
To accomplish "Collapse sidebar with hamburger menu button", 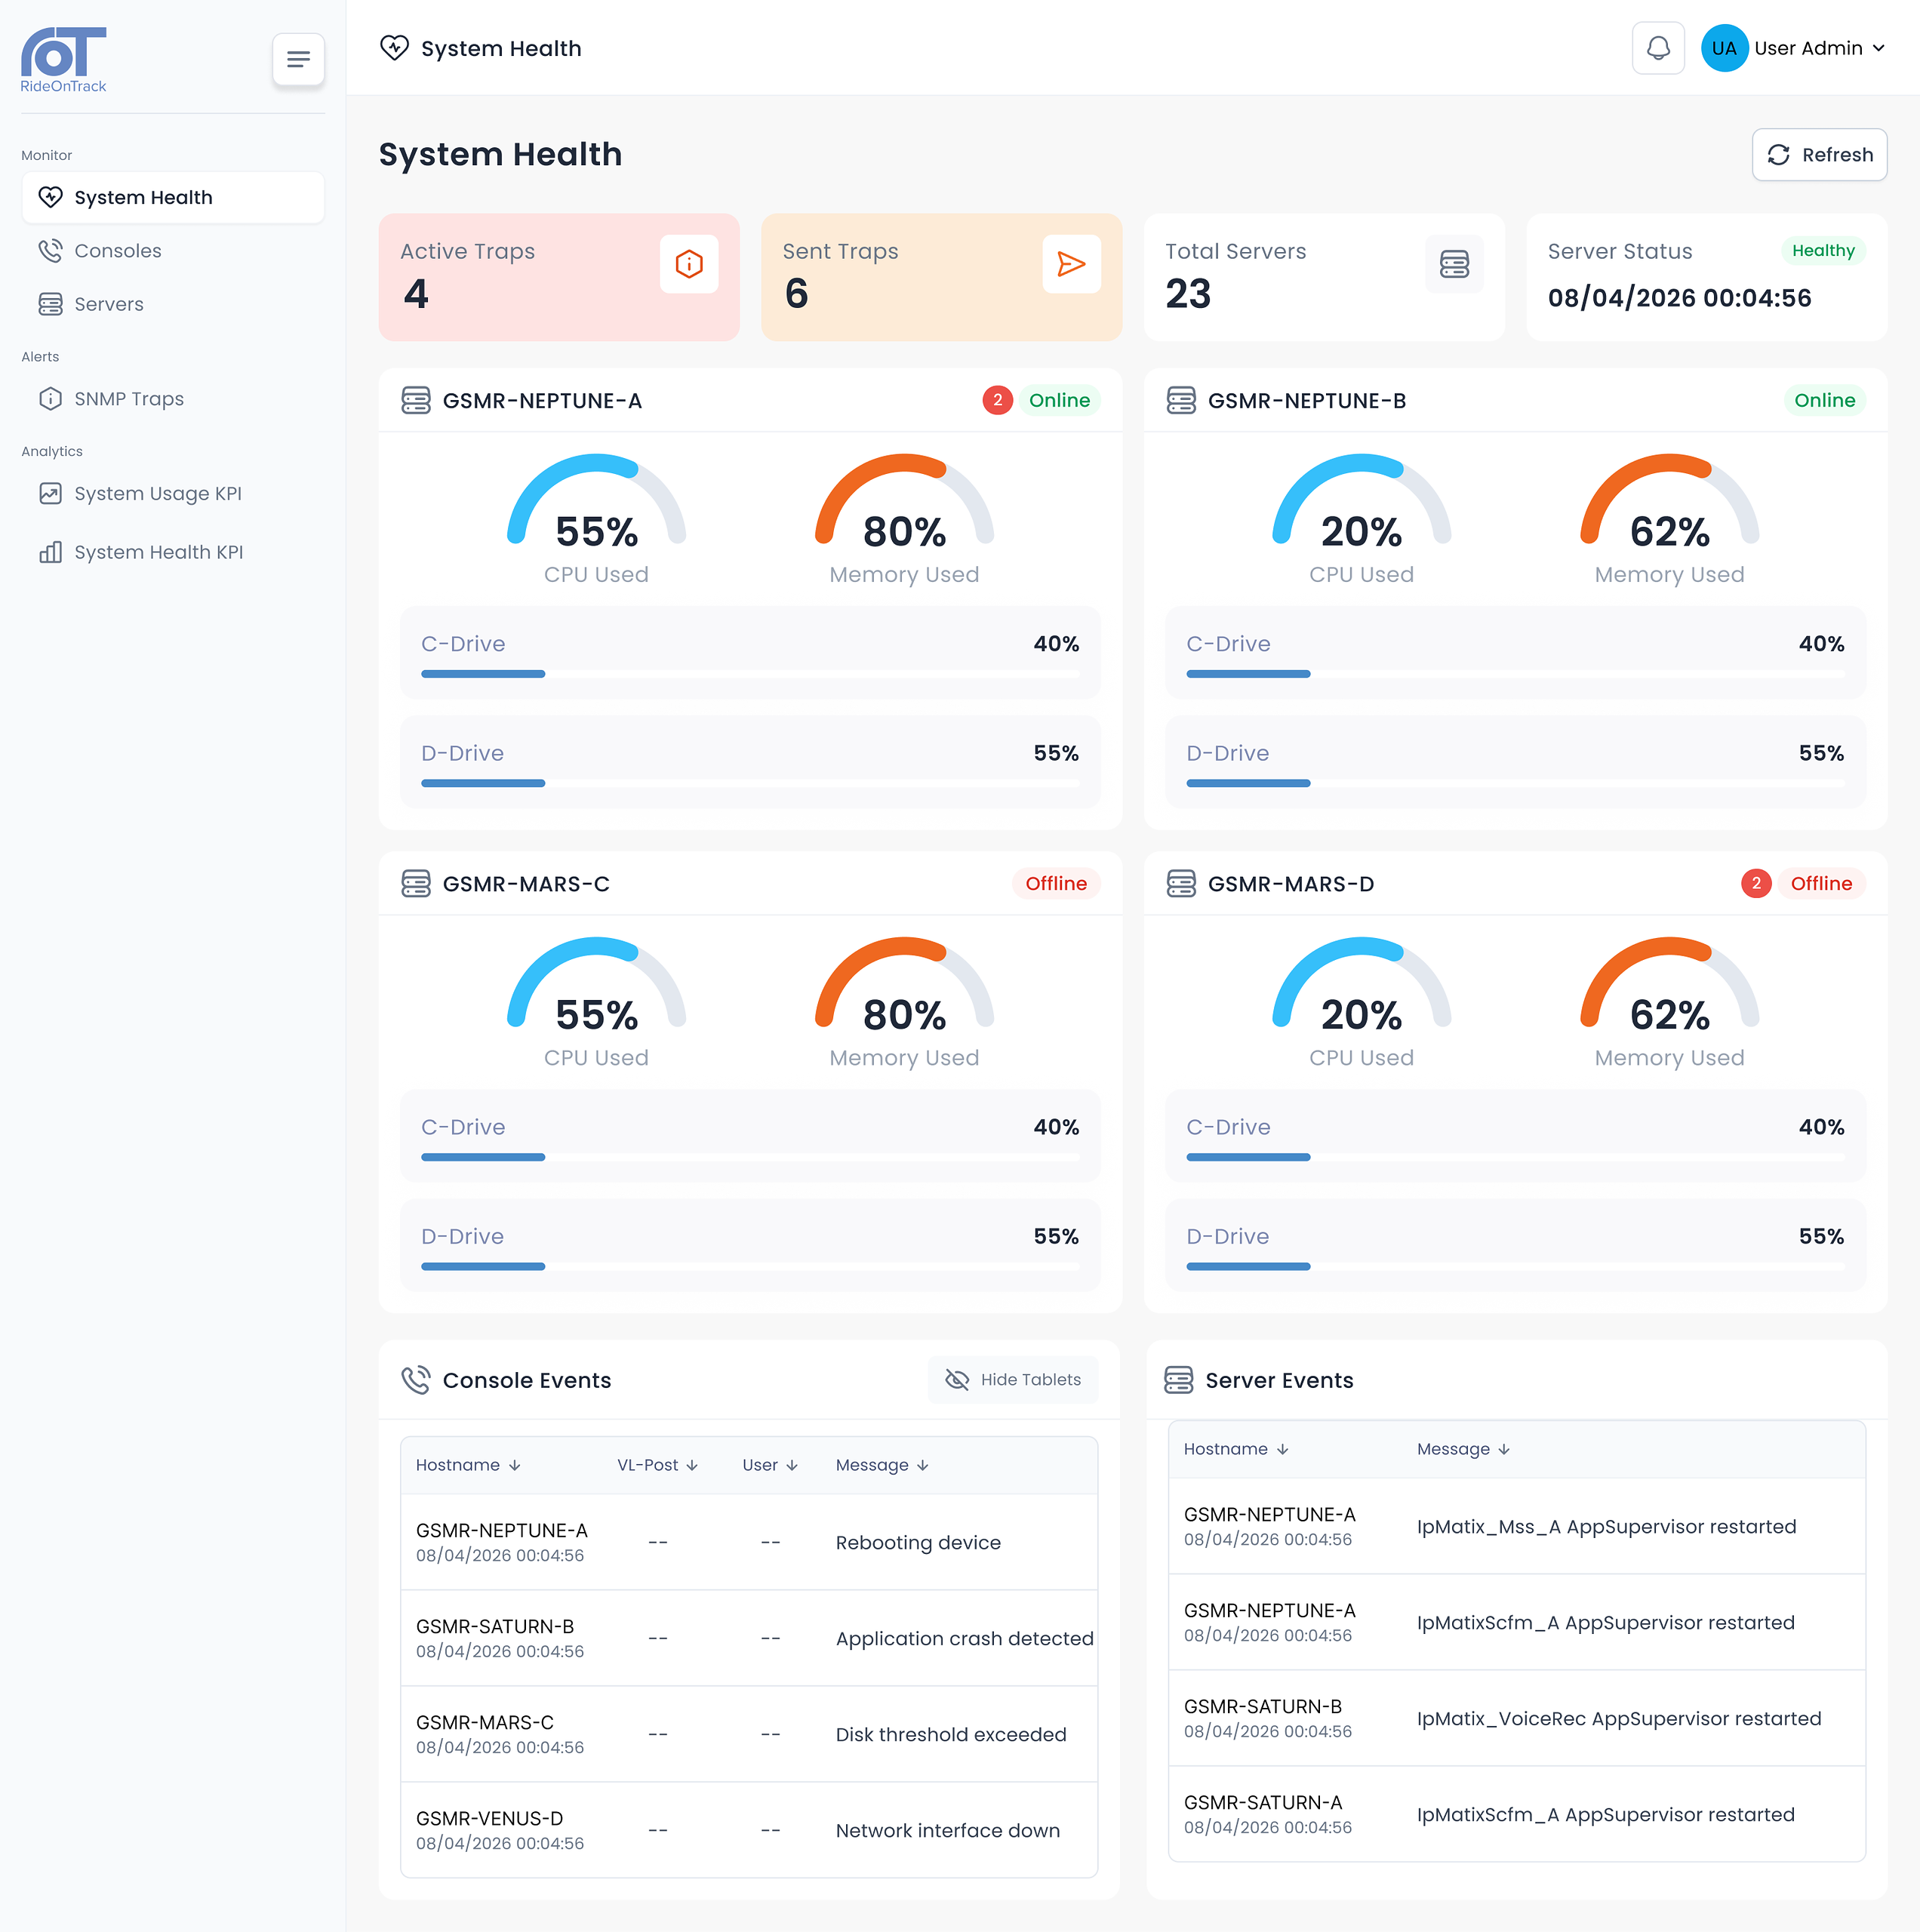I will point(298,59).
